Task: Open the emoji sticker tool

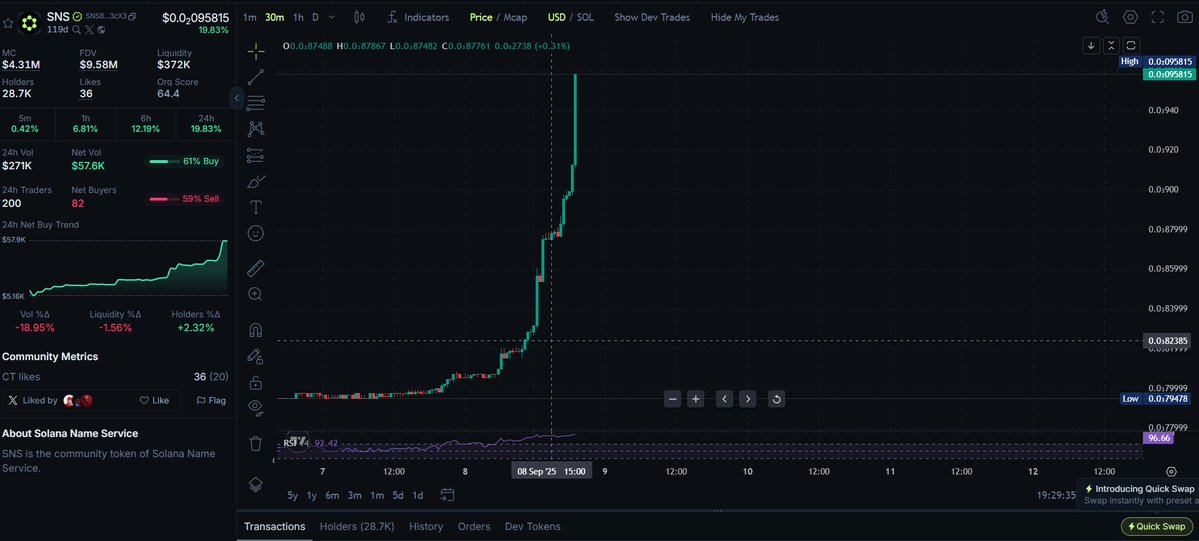Action: (256, 233)
